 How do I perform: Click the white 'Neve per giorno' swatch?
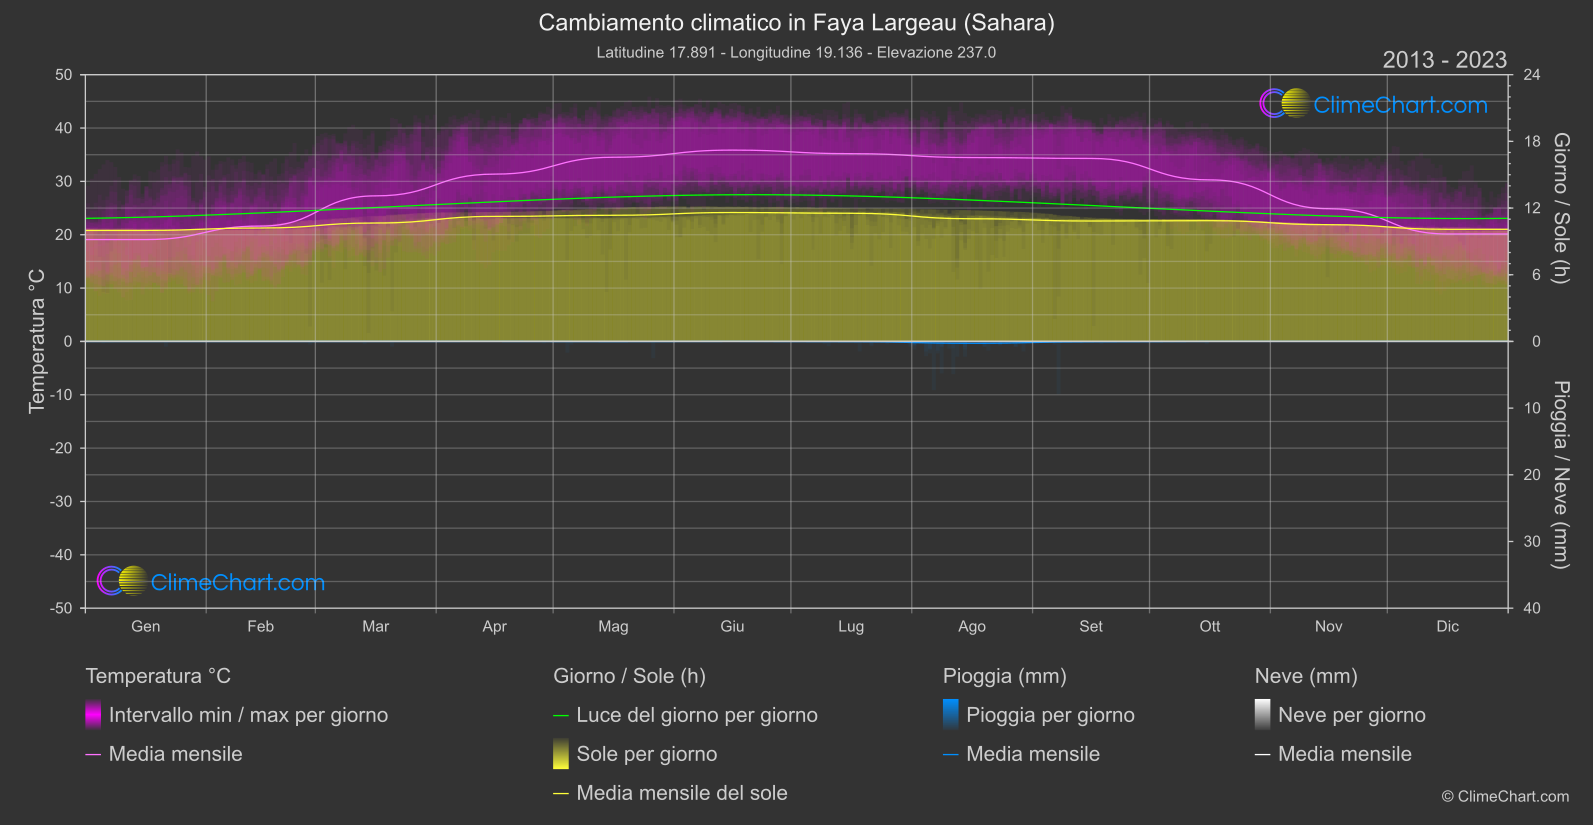[x=1263, y=715]
